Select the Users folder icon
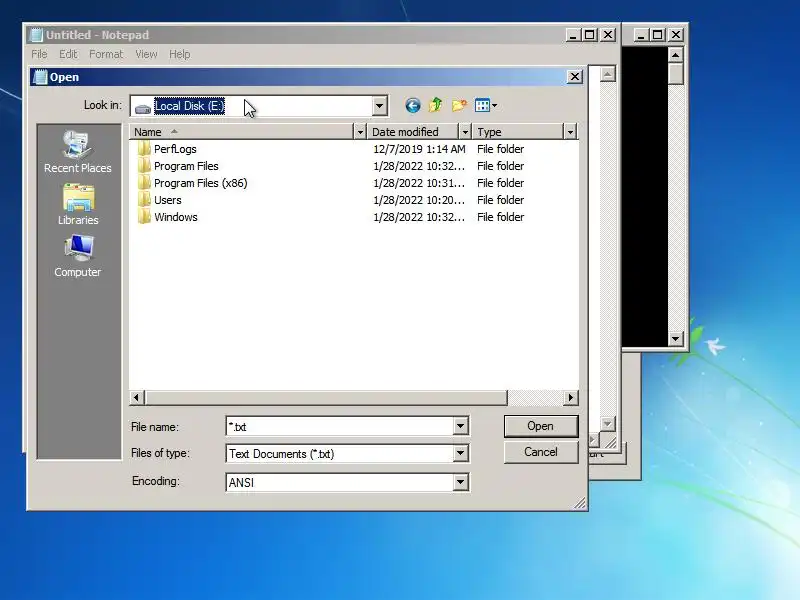The image size is (800, 600). 144,199
